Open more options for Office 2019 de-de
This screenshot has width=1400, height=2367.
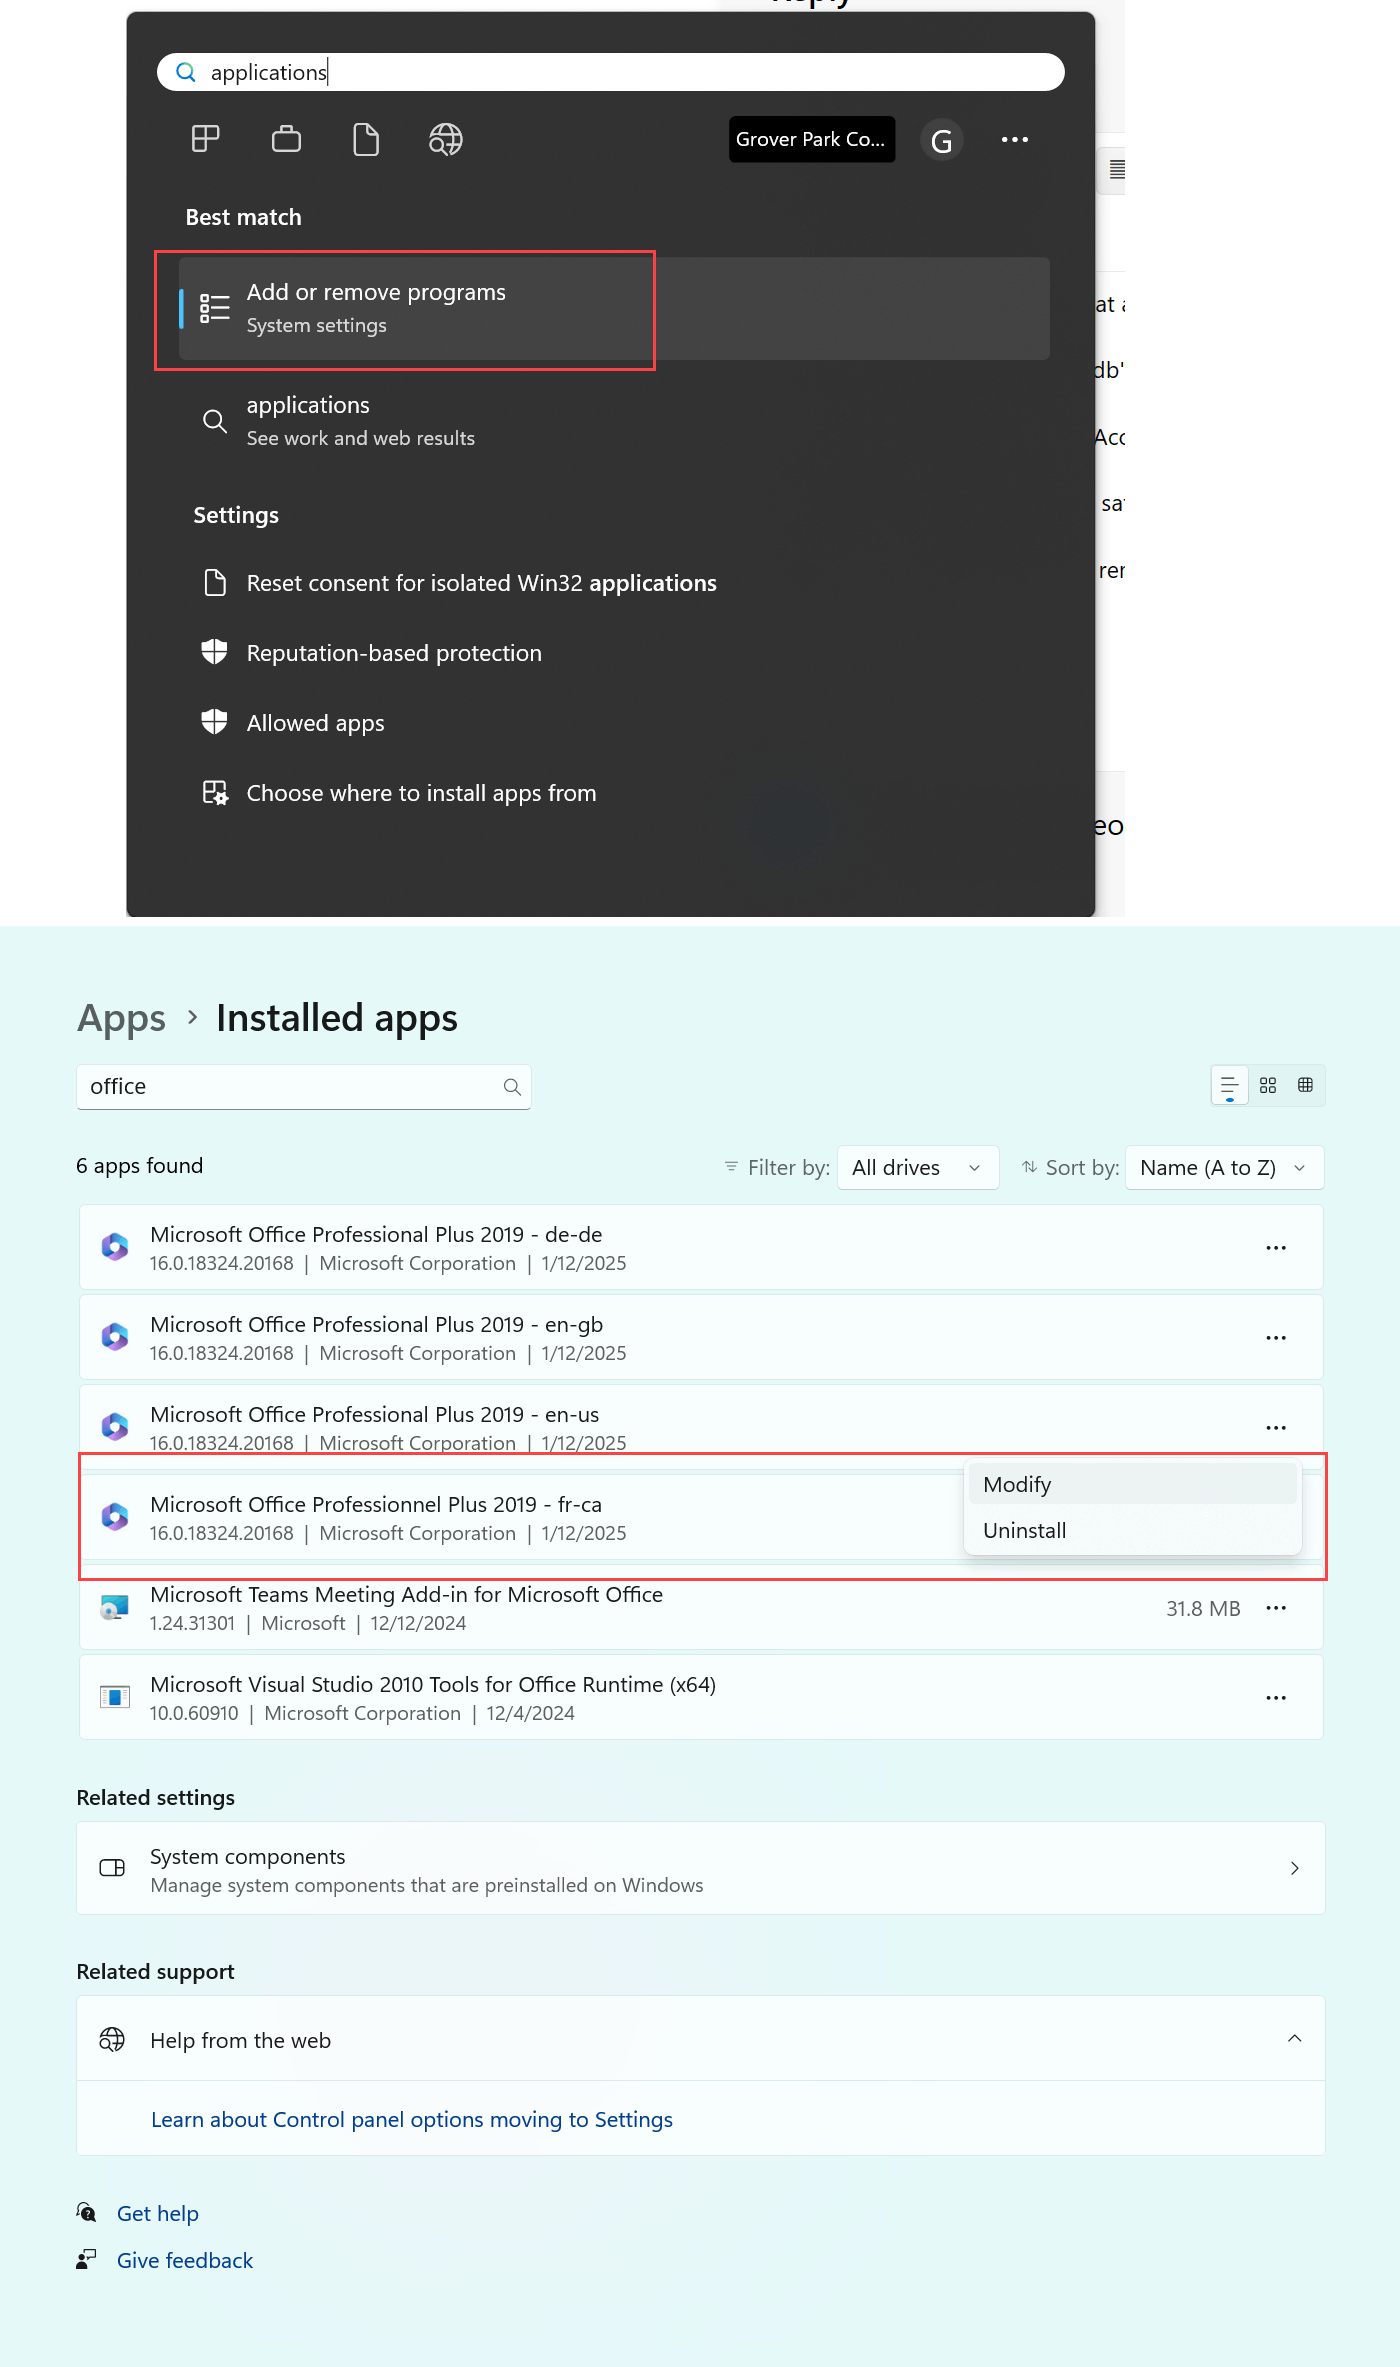tap(1276, 1248)
